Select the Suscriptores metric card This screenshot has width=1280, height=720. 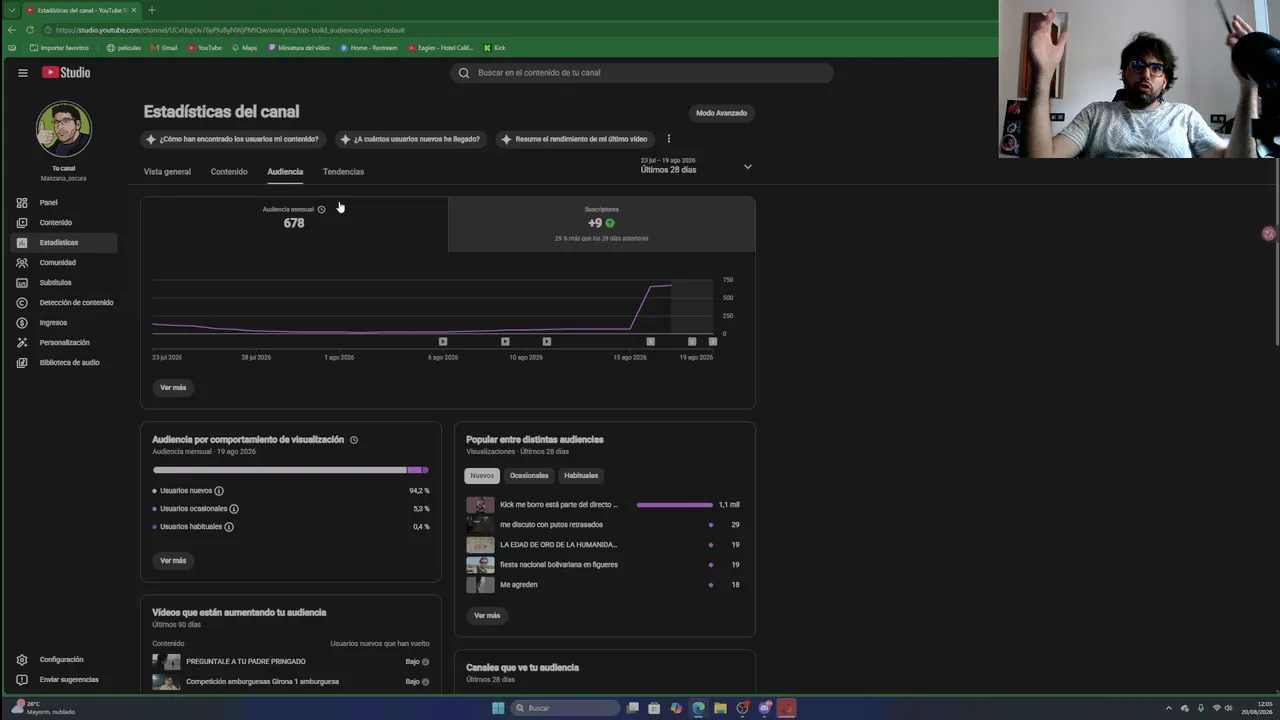[x=602, y=224]
